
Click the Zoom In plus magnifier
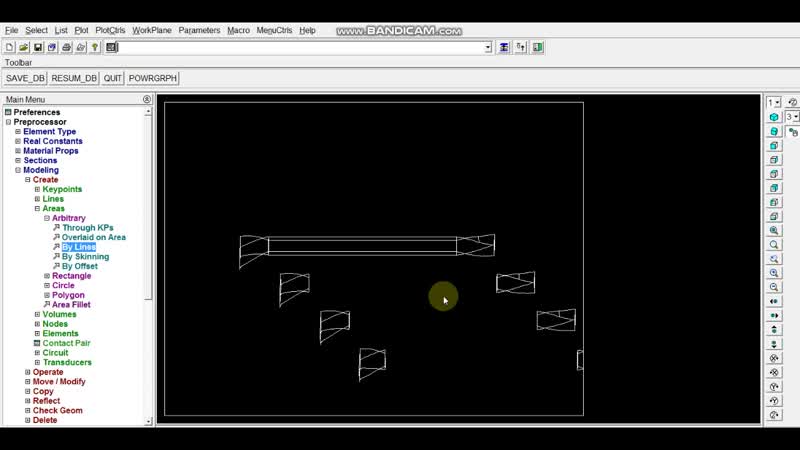pos(774,273)
